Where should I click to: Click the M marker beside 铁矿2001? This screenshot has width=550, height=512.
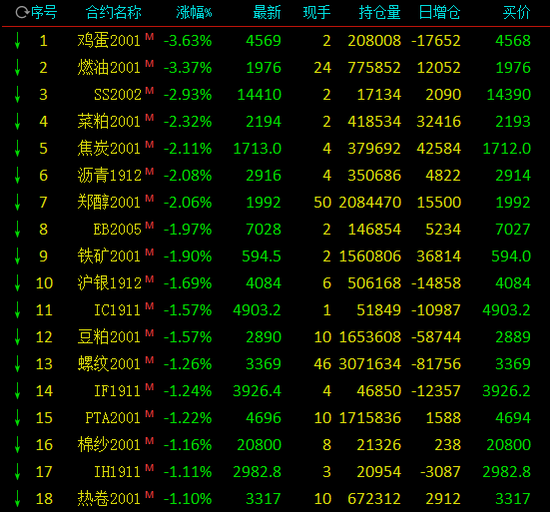click(150, 252)
